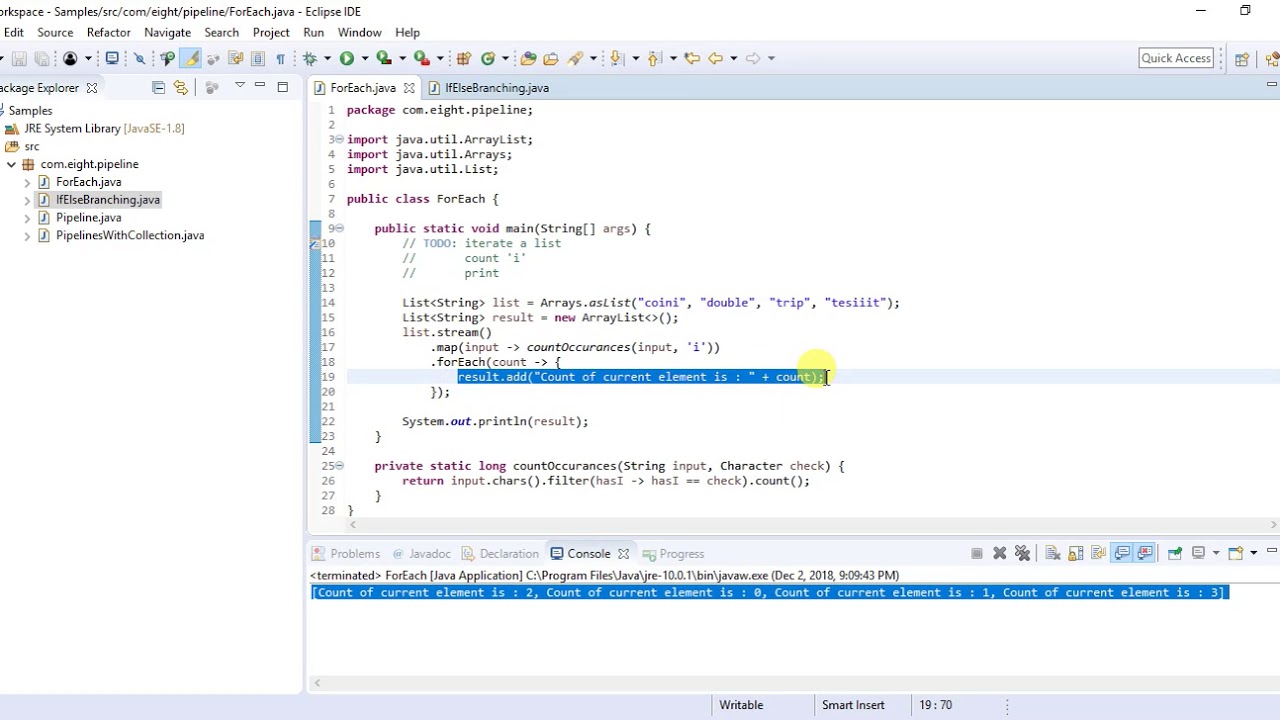The image size is (1280, 720).
Task: Click the Remove Launch X icon in Console
Action: (x=999, y=553)
